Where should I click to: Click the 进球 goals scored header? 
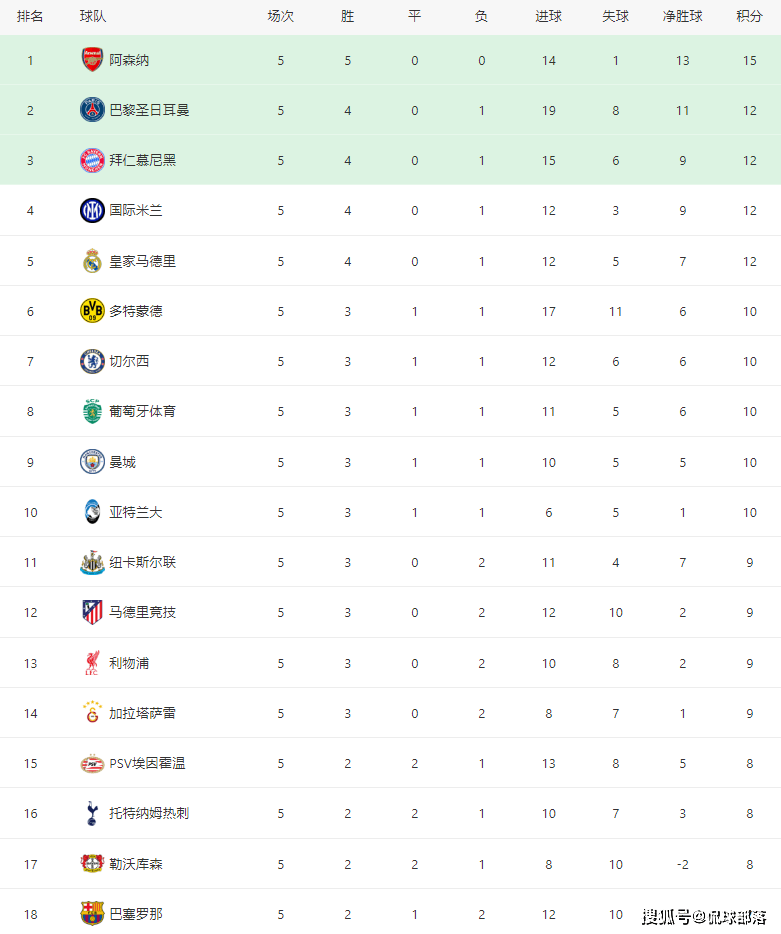(548, 16)
